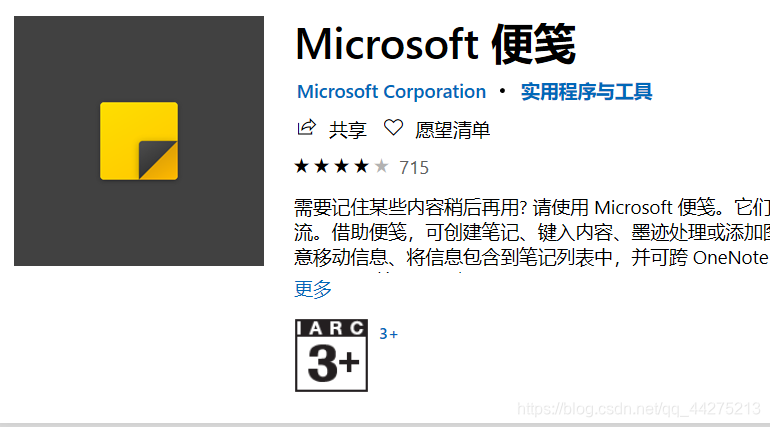This screenshot has height=427, width=770.
Task: Click the blog.csdn.net watermark URL
Action: (641, 408)
